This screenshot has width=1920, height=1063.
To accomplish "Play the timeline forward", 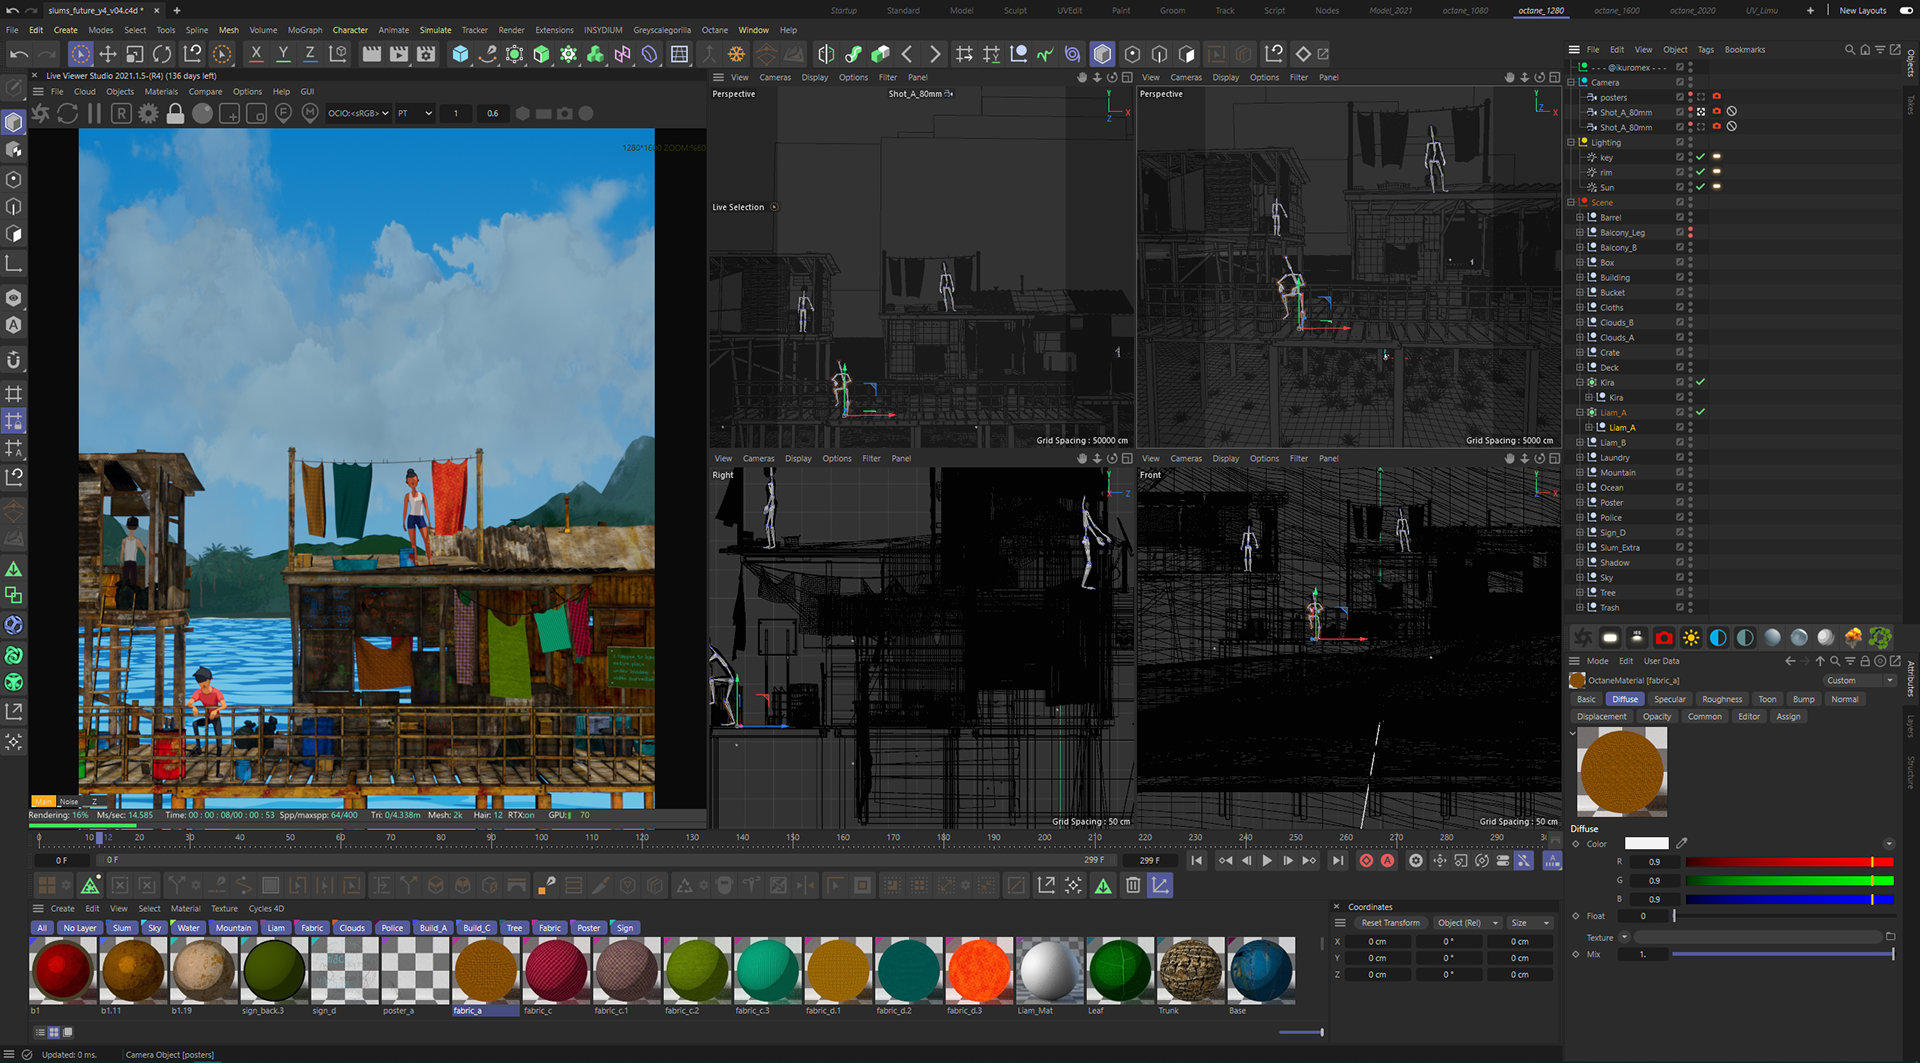I will [x=1266, y=860].
